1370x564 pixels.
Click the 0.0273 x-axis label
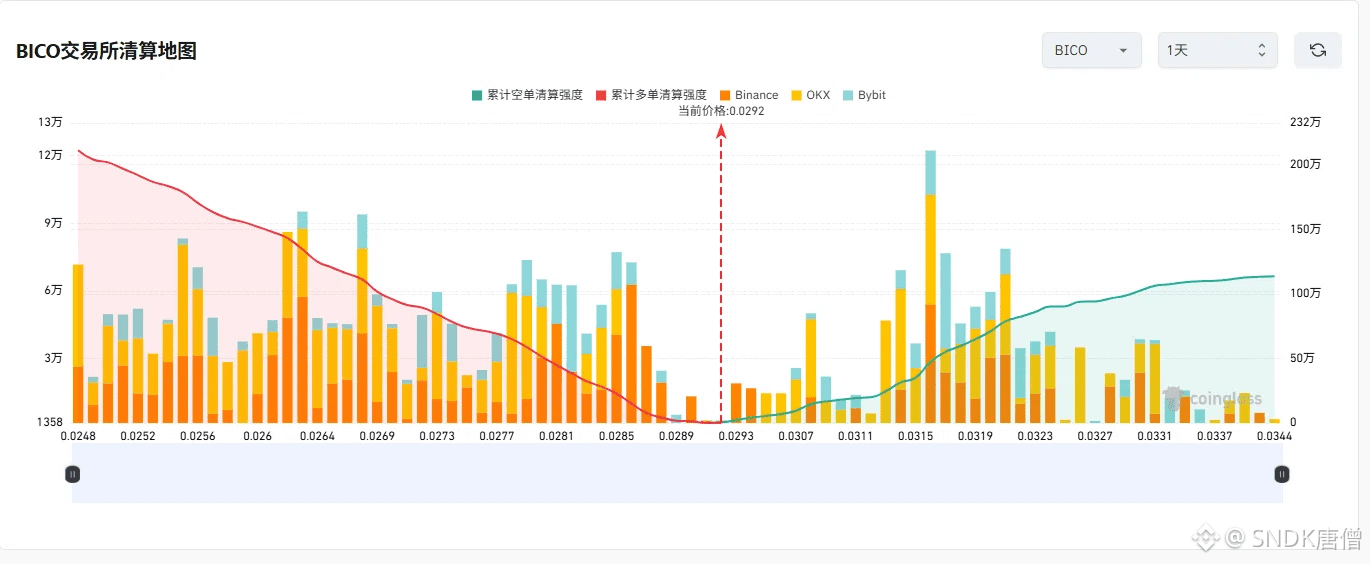(x=437, y=437)
